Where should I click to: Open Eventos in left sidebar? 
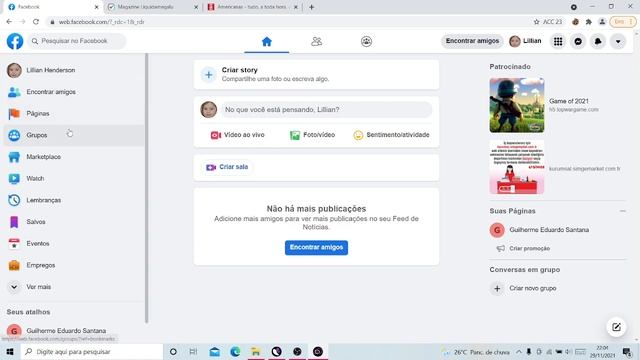coord(73,243)
